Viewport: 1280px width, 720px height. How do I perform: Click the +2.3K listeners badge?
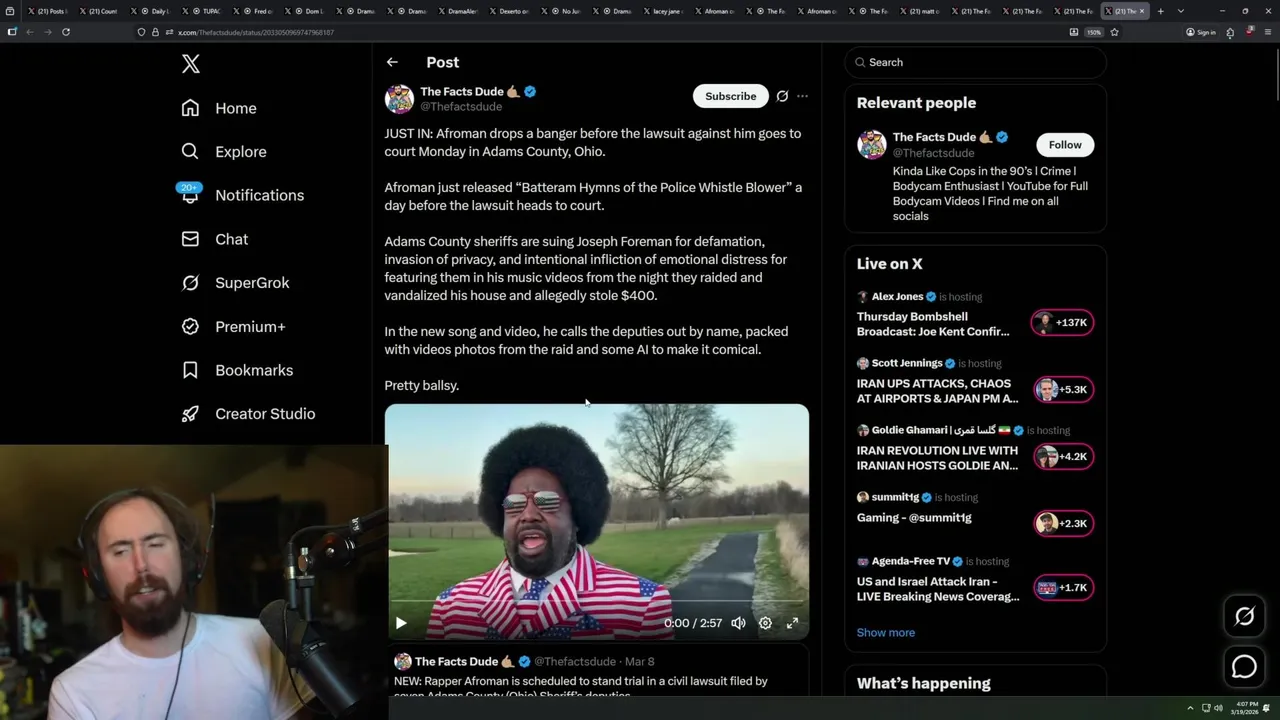tap(1063, 523)
